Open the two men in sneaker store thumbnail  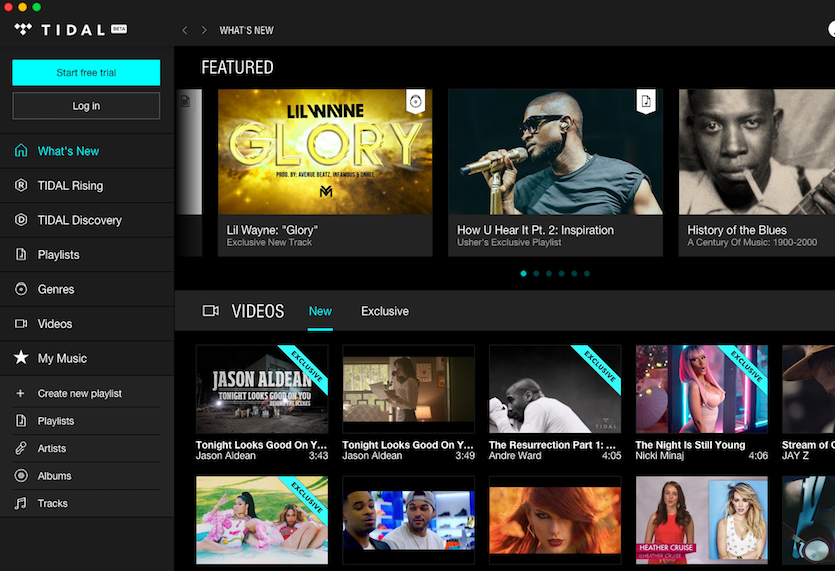click(408, 520)
